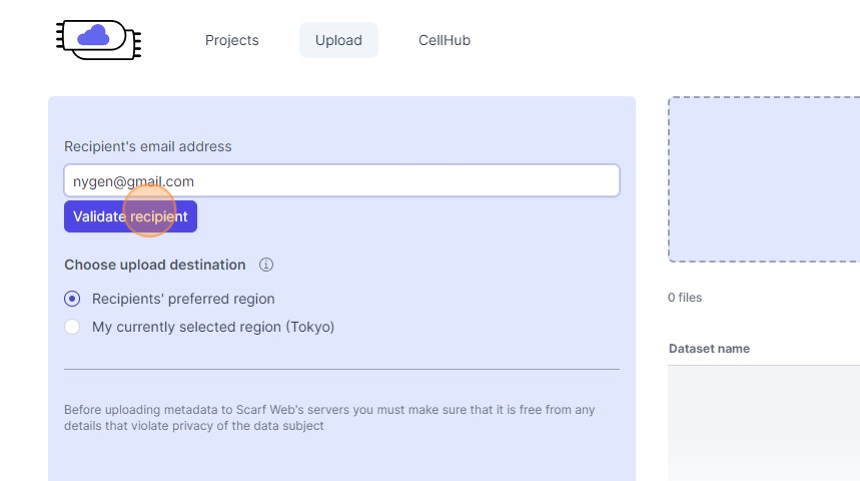Open the Projects tab

click(232, 41)
